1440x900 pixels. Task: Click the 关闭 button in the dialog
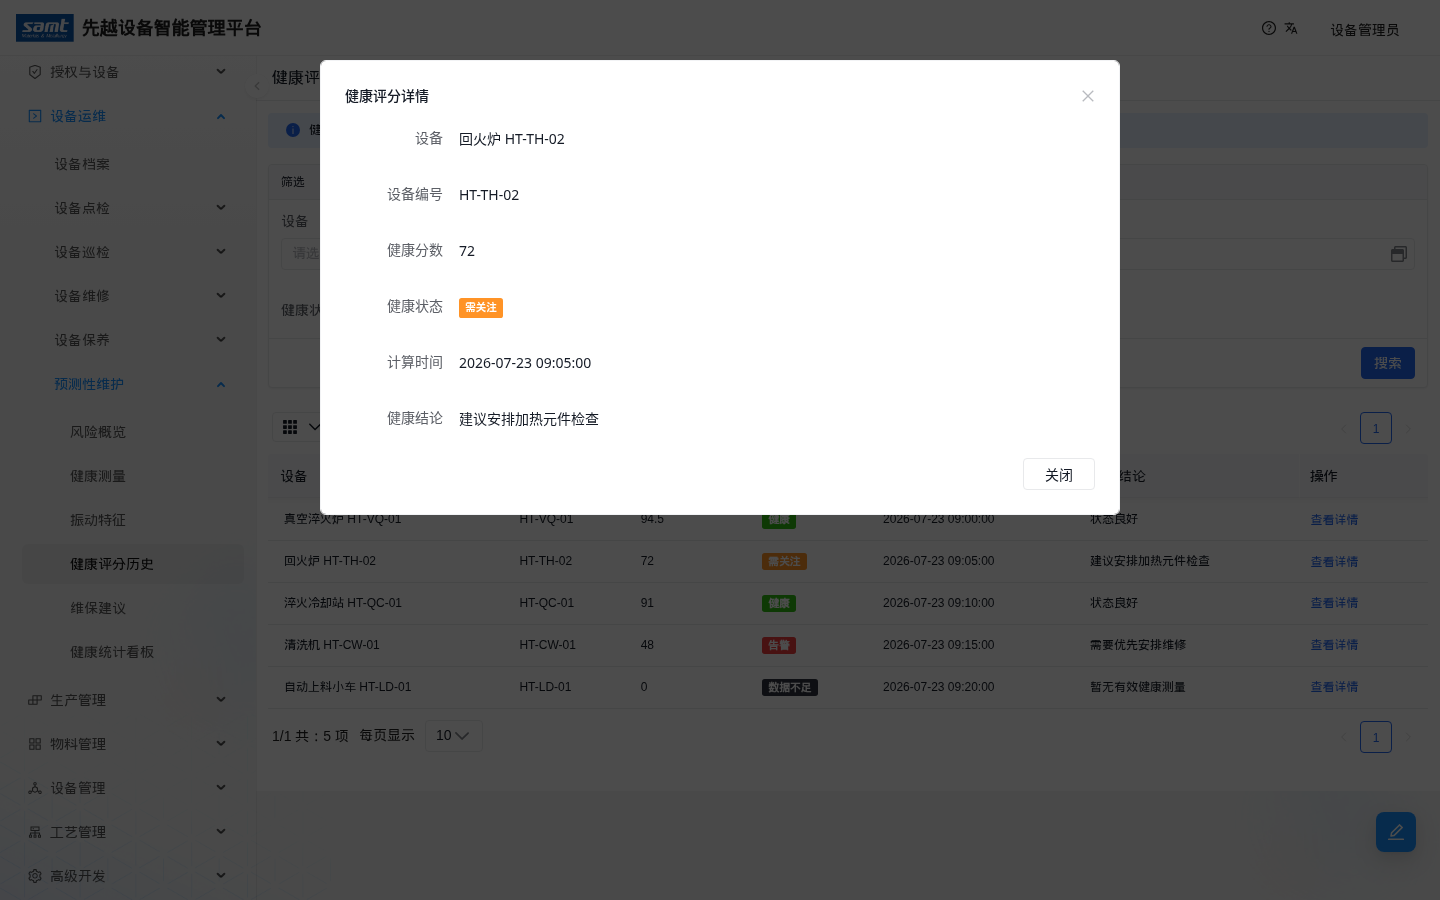pyautogui.click(x=1059, y=474)
